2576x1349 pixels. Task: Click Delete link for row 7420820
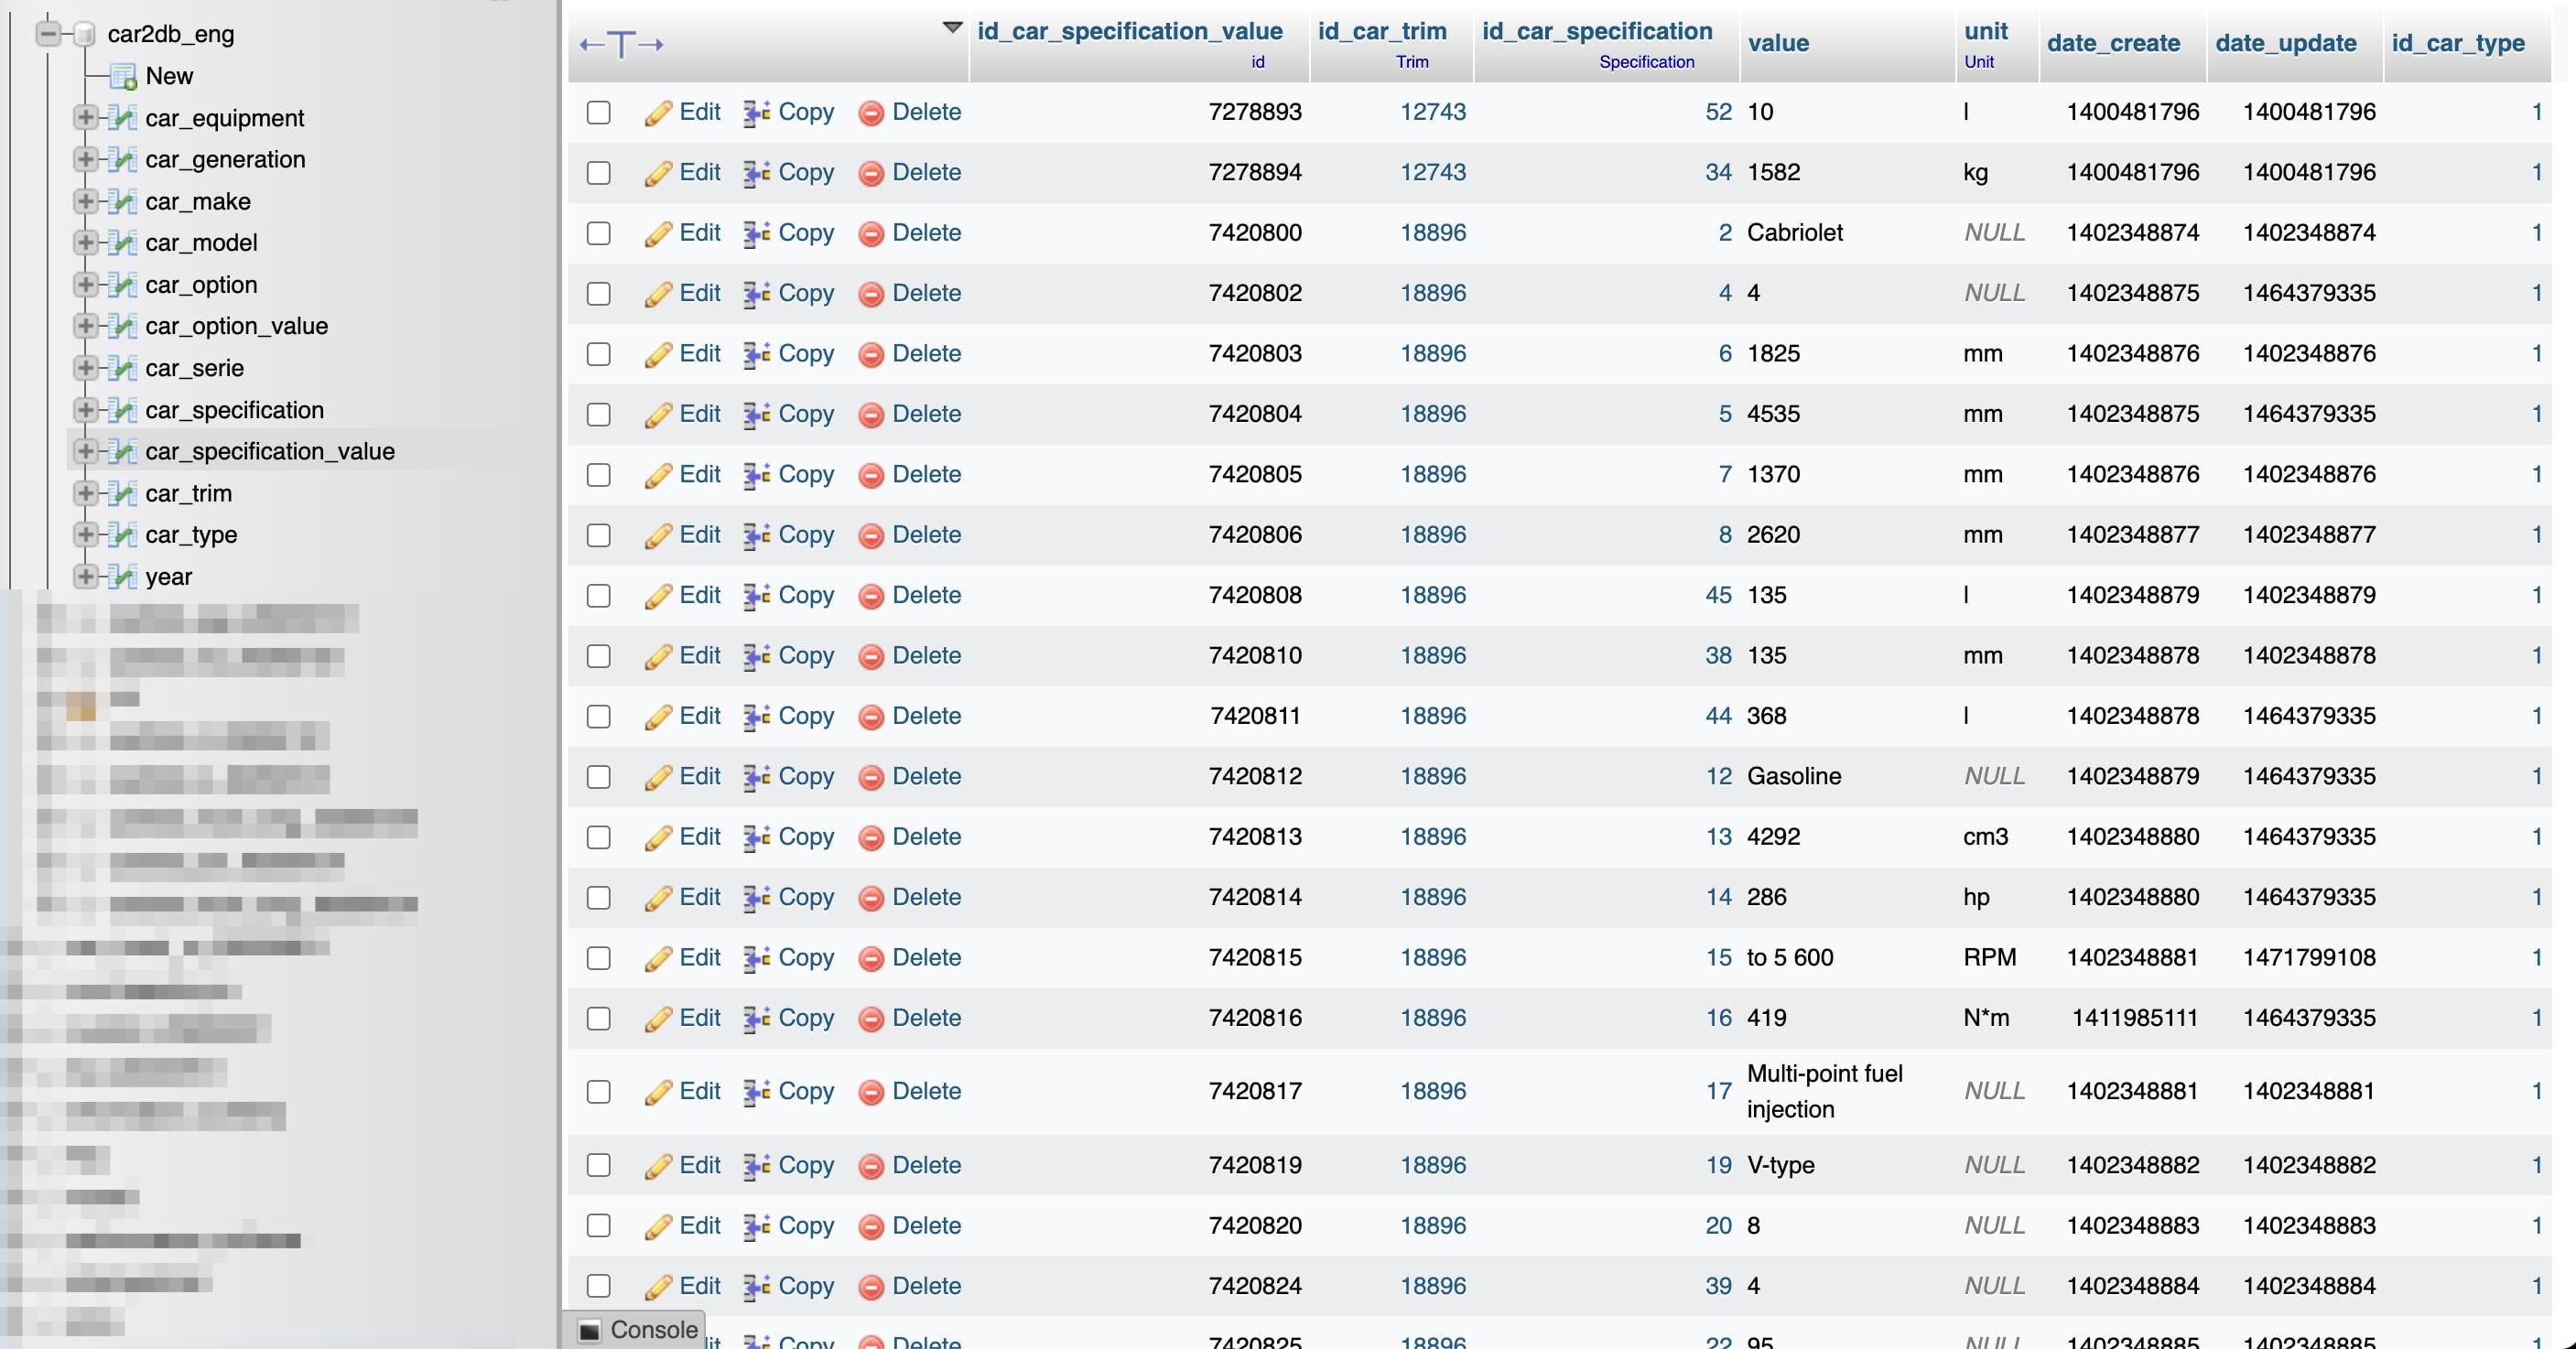pyautogui.click(x=926, y=1226)
